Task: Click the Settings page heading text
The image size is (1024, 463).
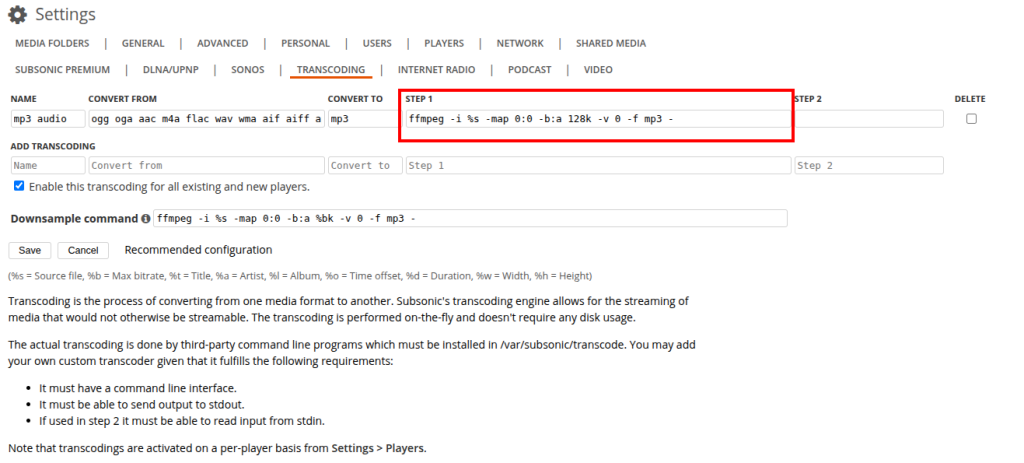Action: (65, 14)
